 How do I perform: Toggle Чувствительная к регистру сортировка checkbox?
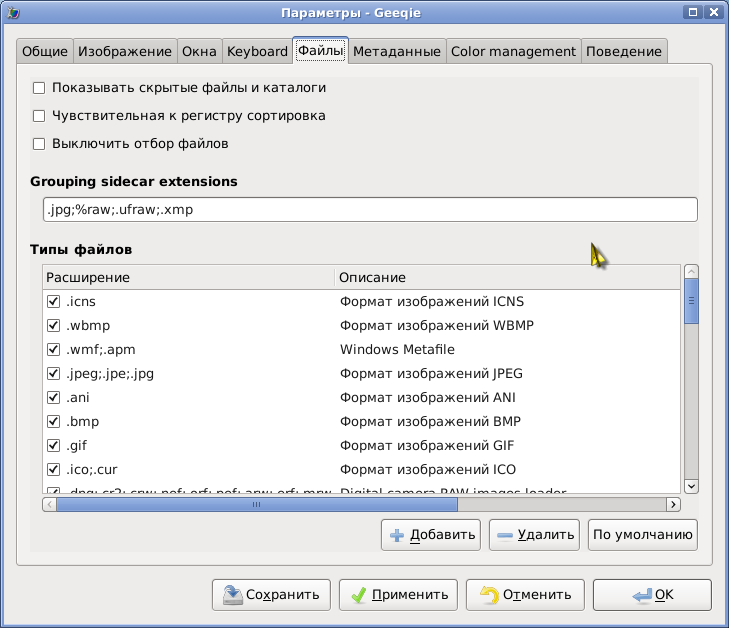(x=39, y=116)
